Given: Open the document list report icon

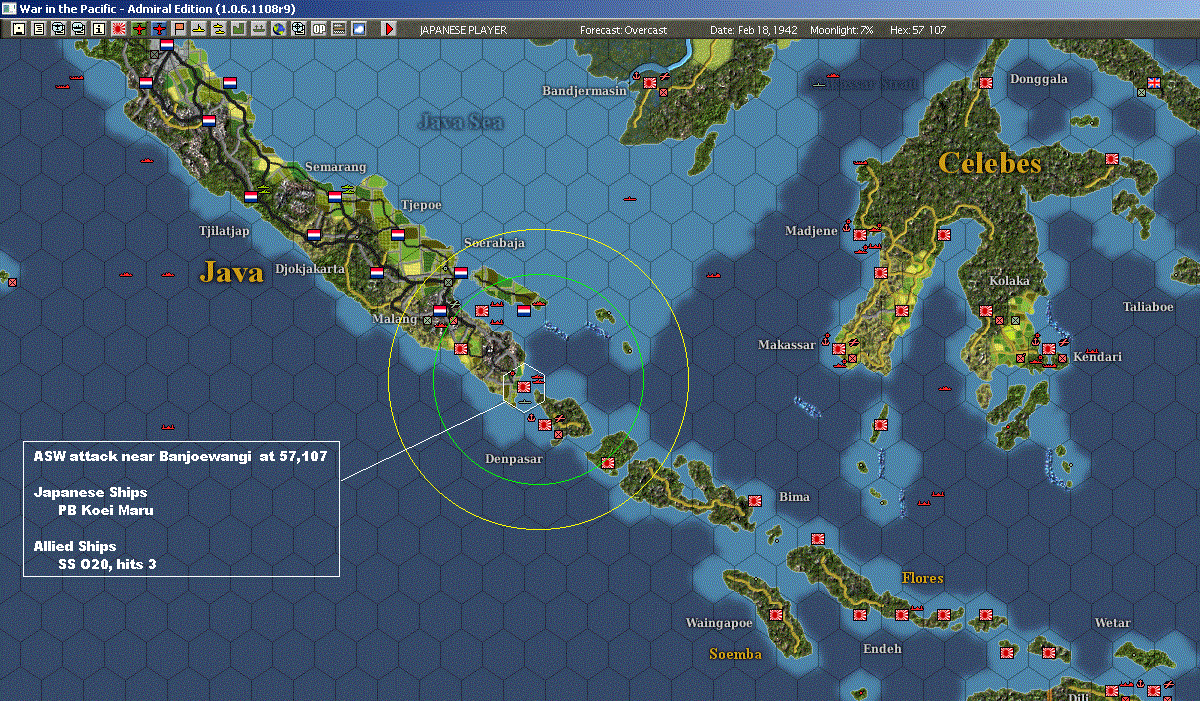Looking at the screenshot, I should click(x=39, y=29).
